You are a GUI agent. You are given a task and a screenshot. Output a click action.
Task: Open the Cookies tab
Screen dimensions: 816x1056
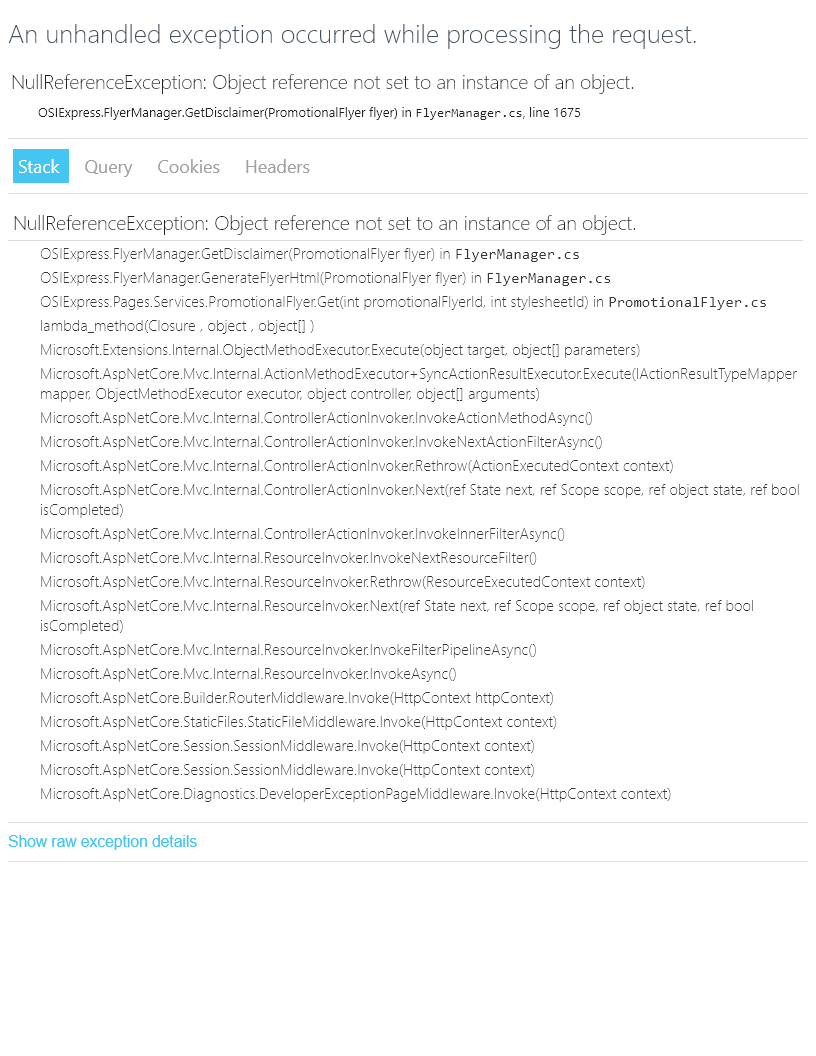189,167
